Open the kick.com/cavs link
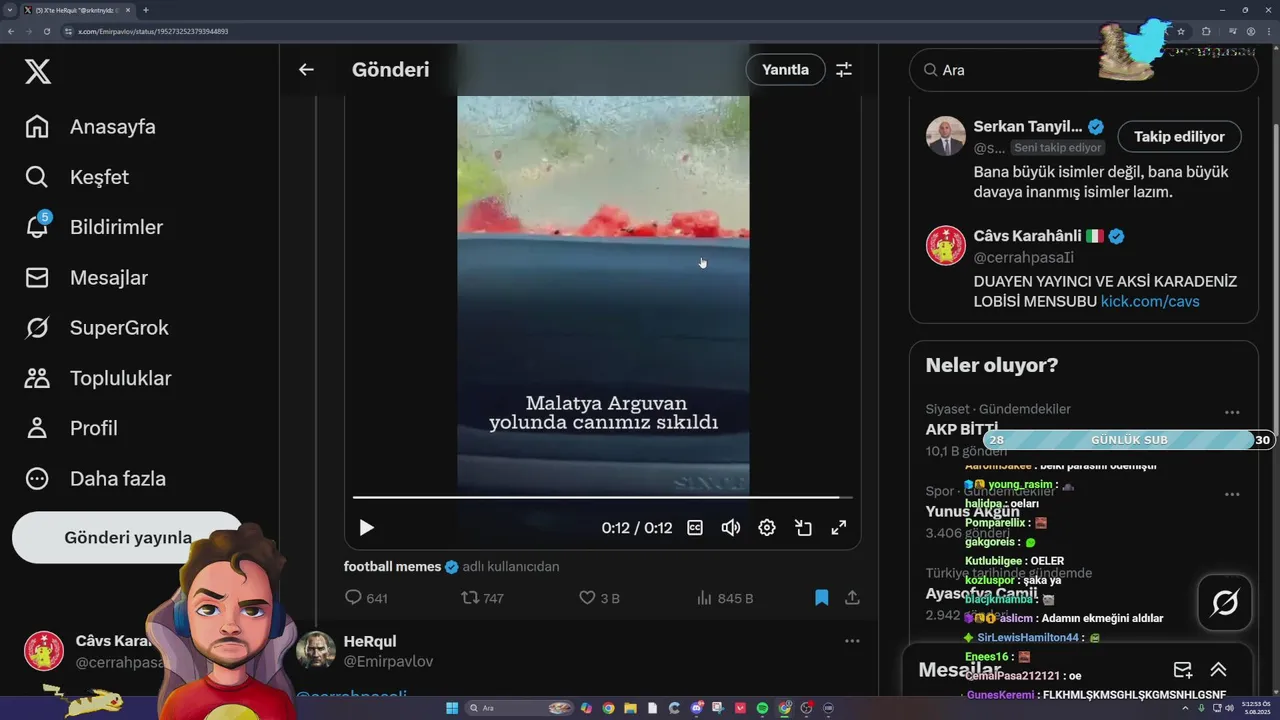The image size is (1280, 720). [1150, 301]
